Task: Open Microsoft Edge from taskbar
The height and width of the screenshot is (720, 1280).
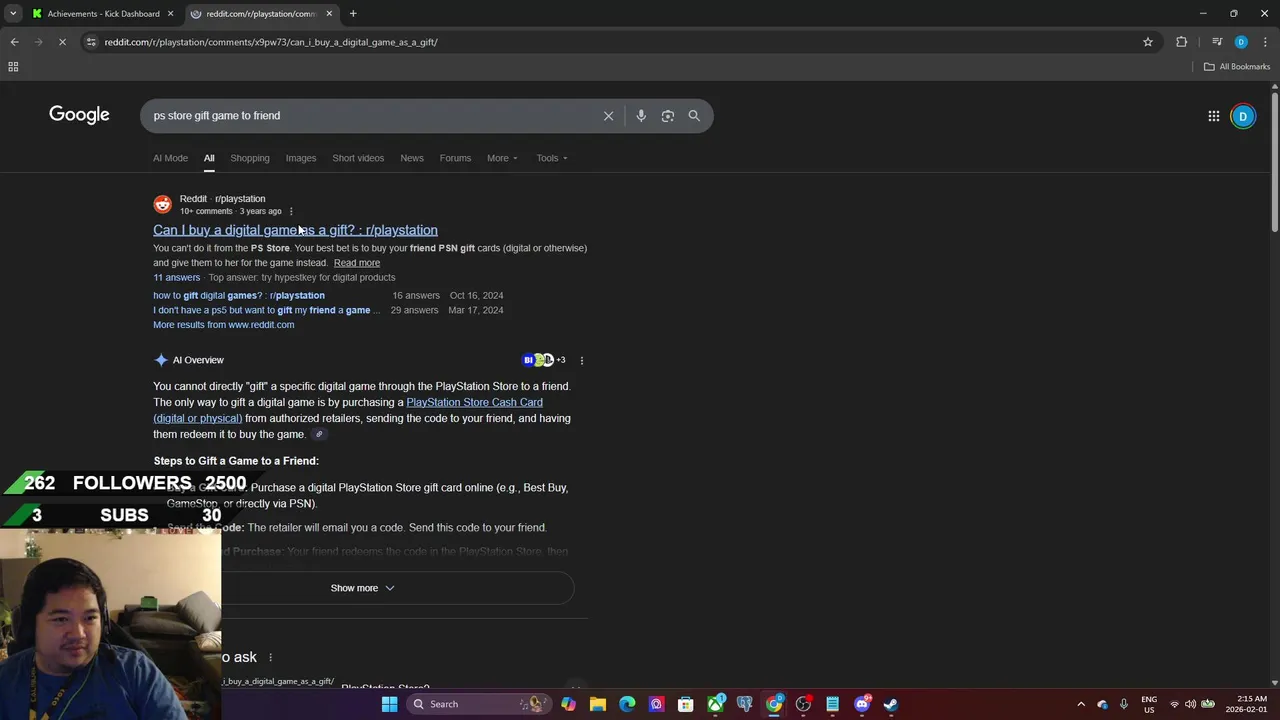Action: [627, 704]
